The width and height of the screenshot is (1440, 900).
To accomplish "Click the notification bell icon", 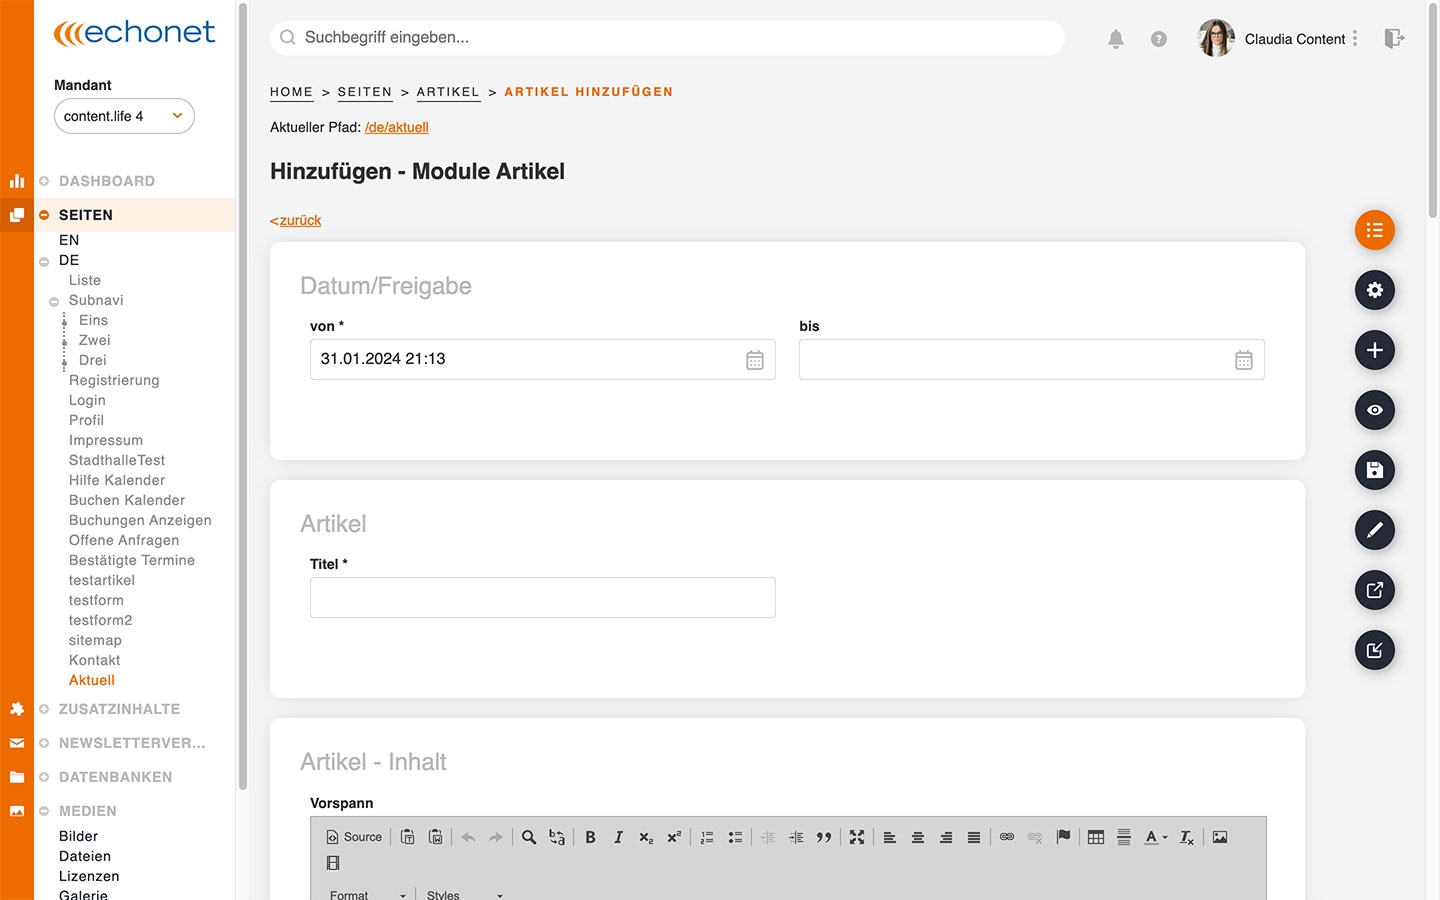I will pyautogui.click(x=1116, y=39).
